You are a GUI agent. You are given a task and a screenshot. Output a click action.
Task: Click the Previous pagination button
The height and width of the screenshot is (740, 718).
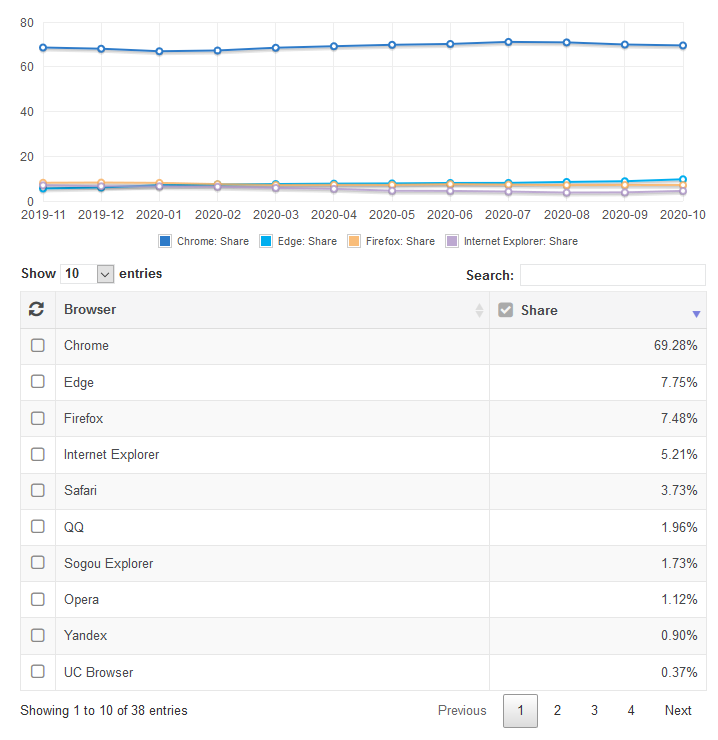coord(462,711)
